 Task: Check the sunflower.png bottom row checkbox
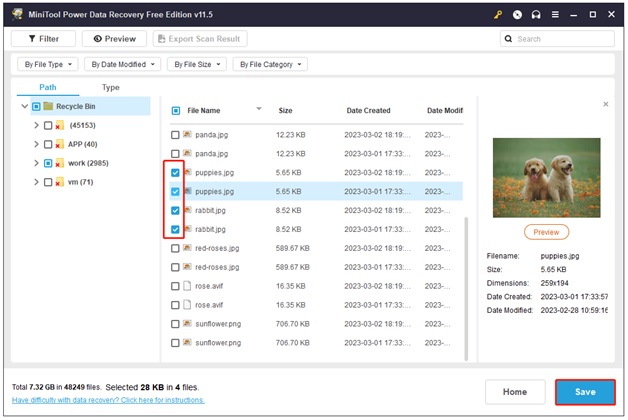click(176, 343)
